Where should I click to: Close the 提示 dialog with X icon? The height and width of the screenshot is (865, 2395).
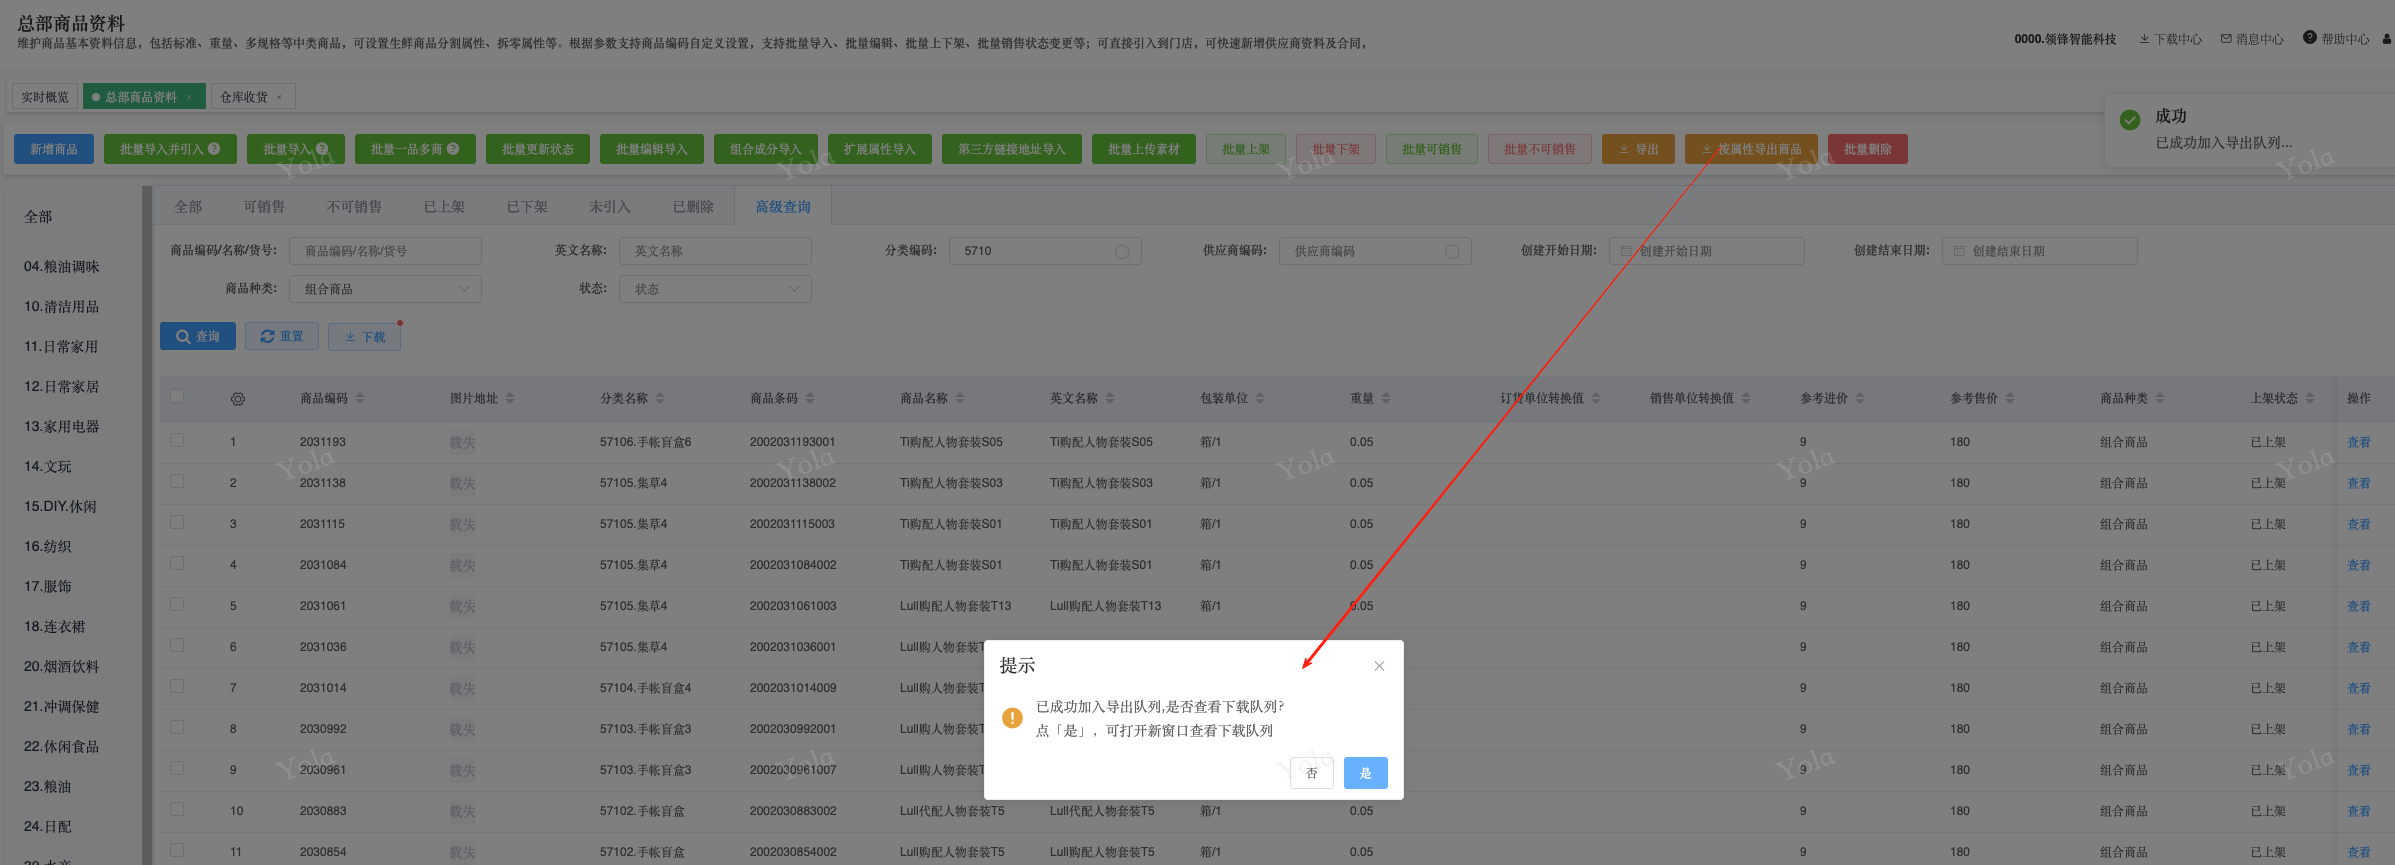pos(1379,666)
